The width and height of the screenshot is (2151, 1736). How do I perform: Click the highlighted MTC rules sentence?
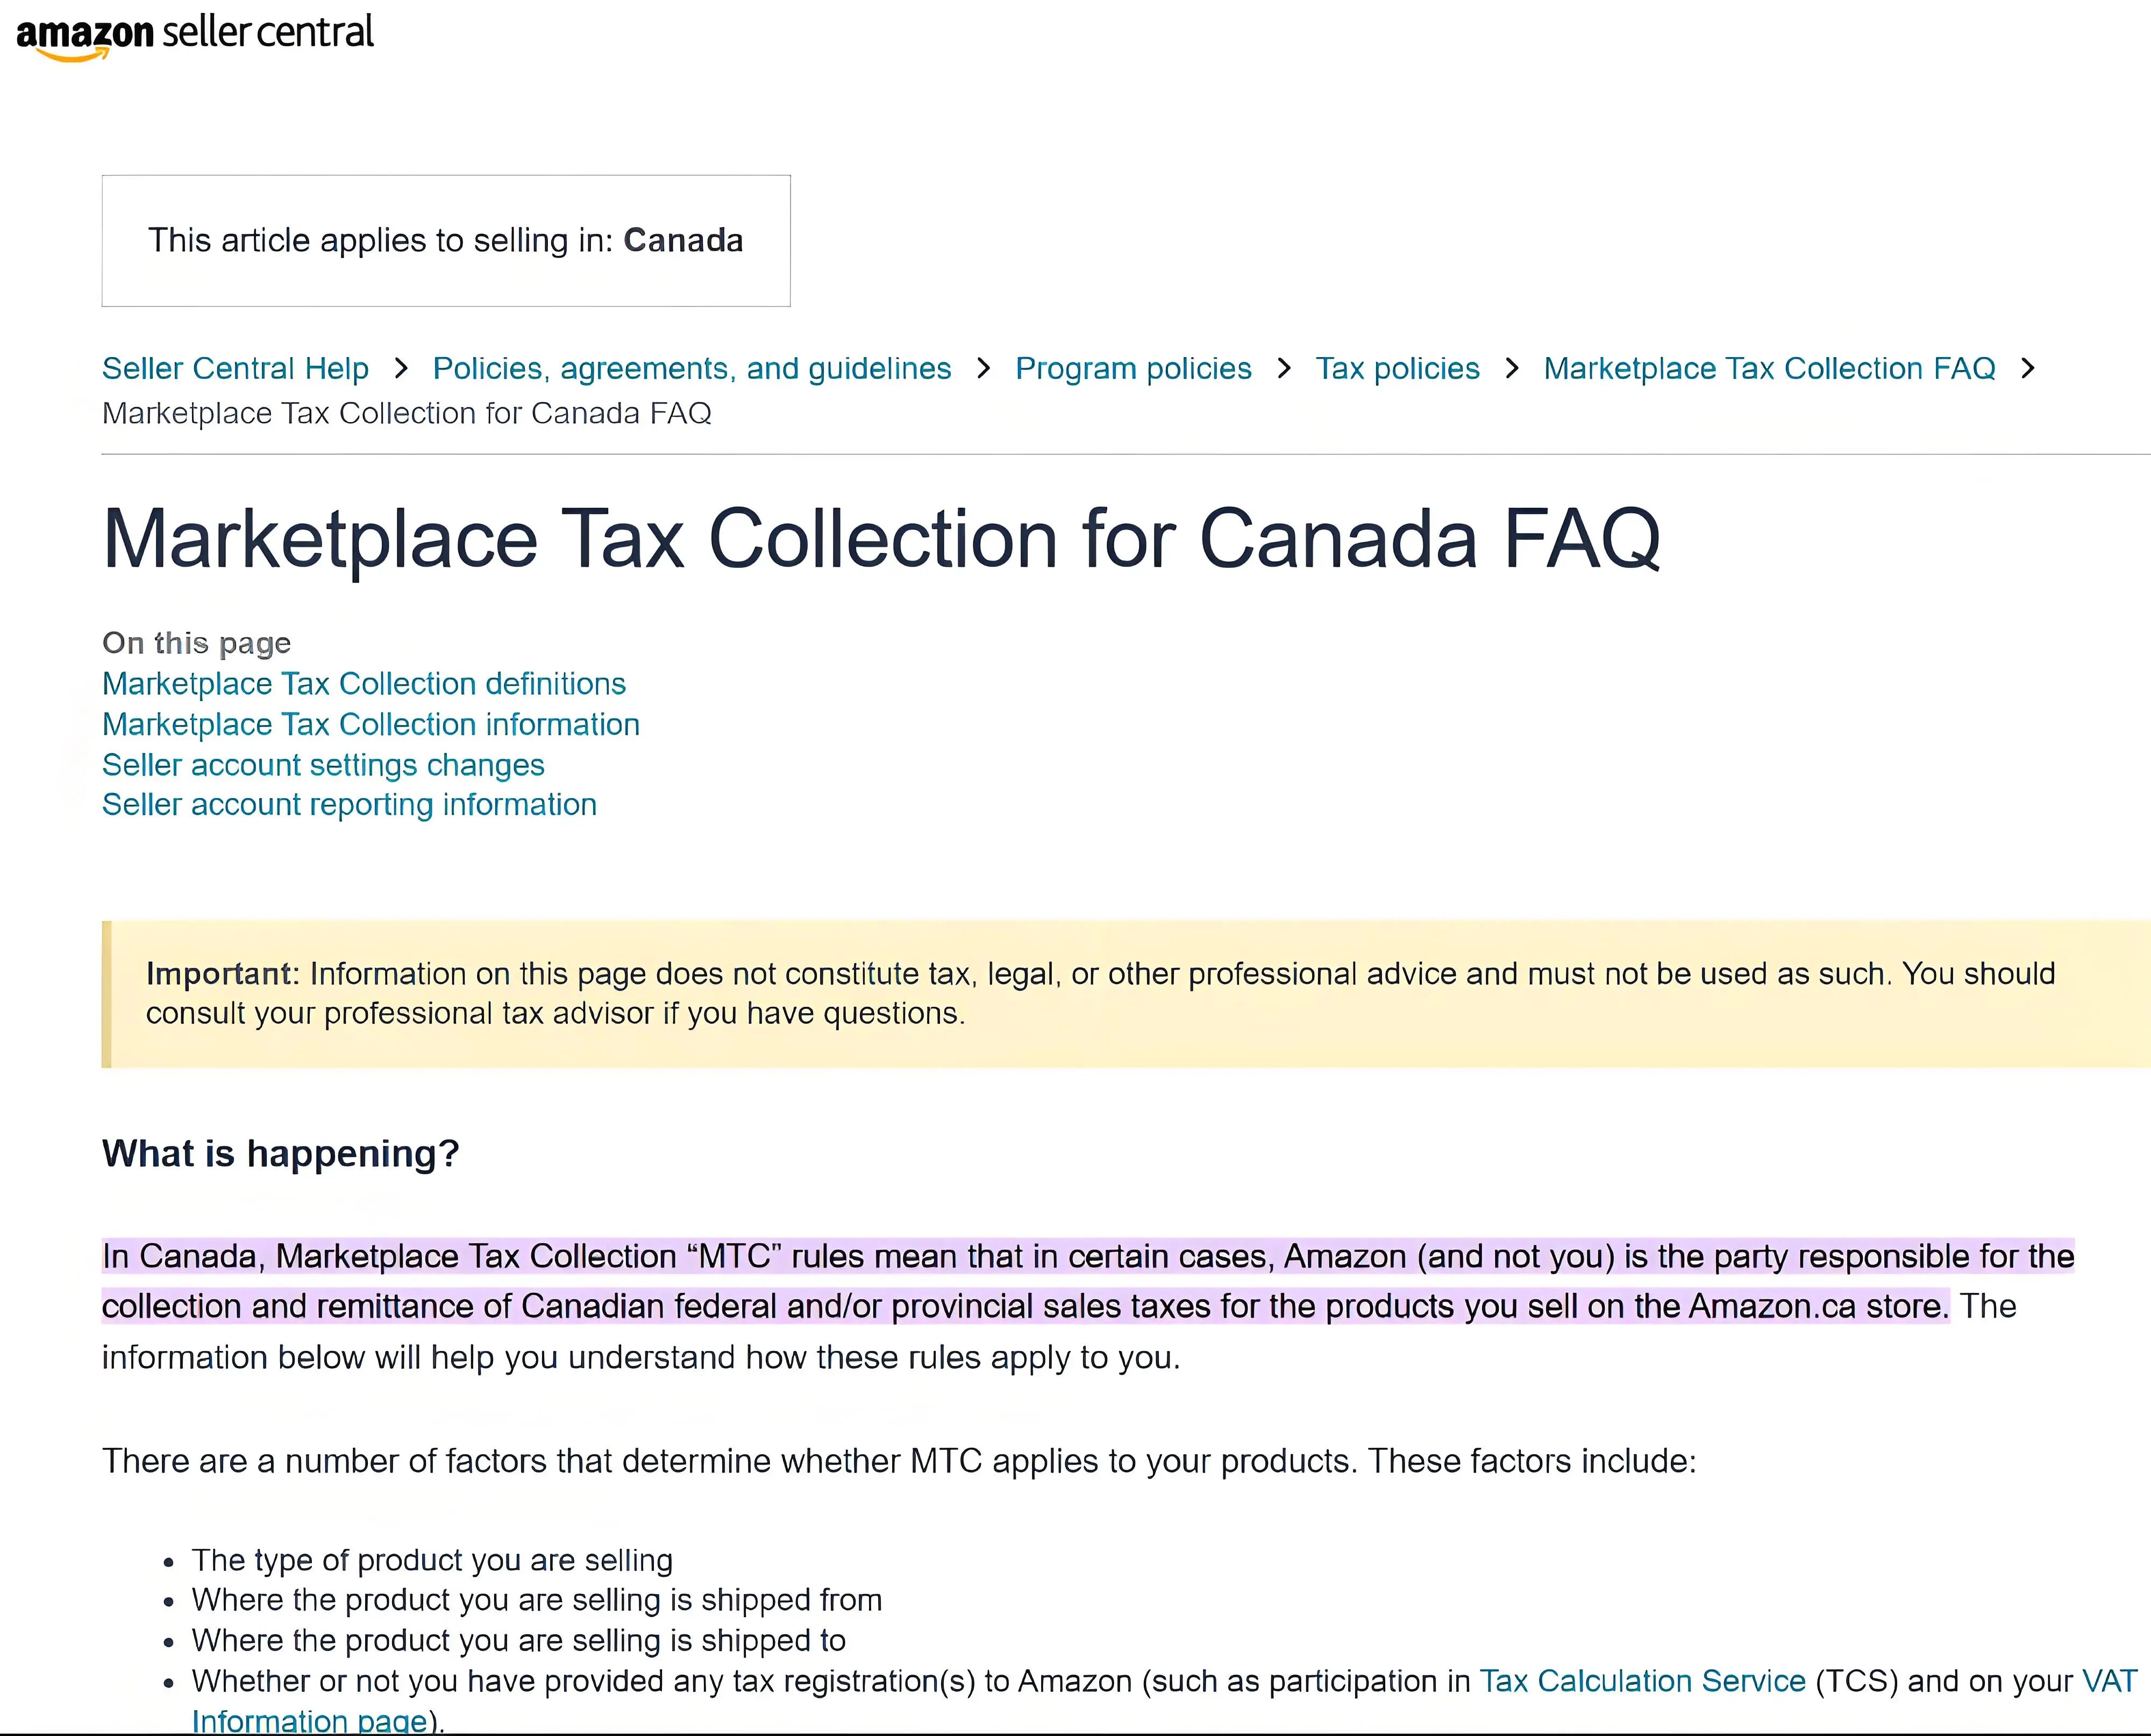click(1088, 1281)
